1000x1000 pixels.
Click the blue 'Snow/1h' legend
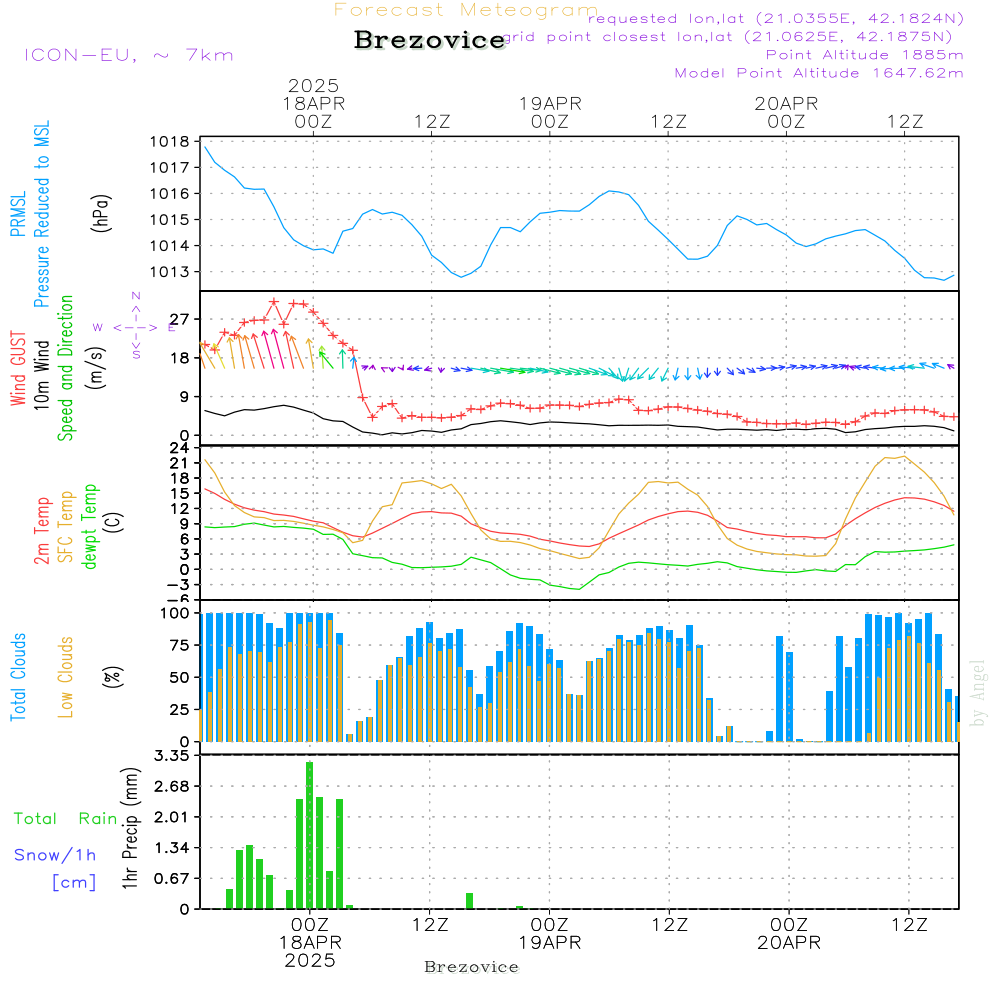(x=55, y=855)
